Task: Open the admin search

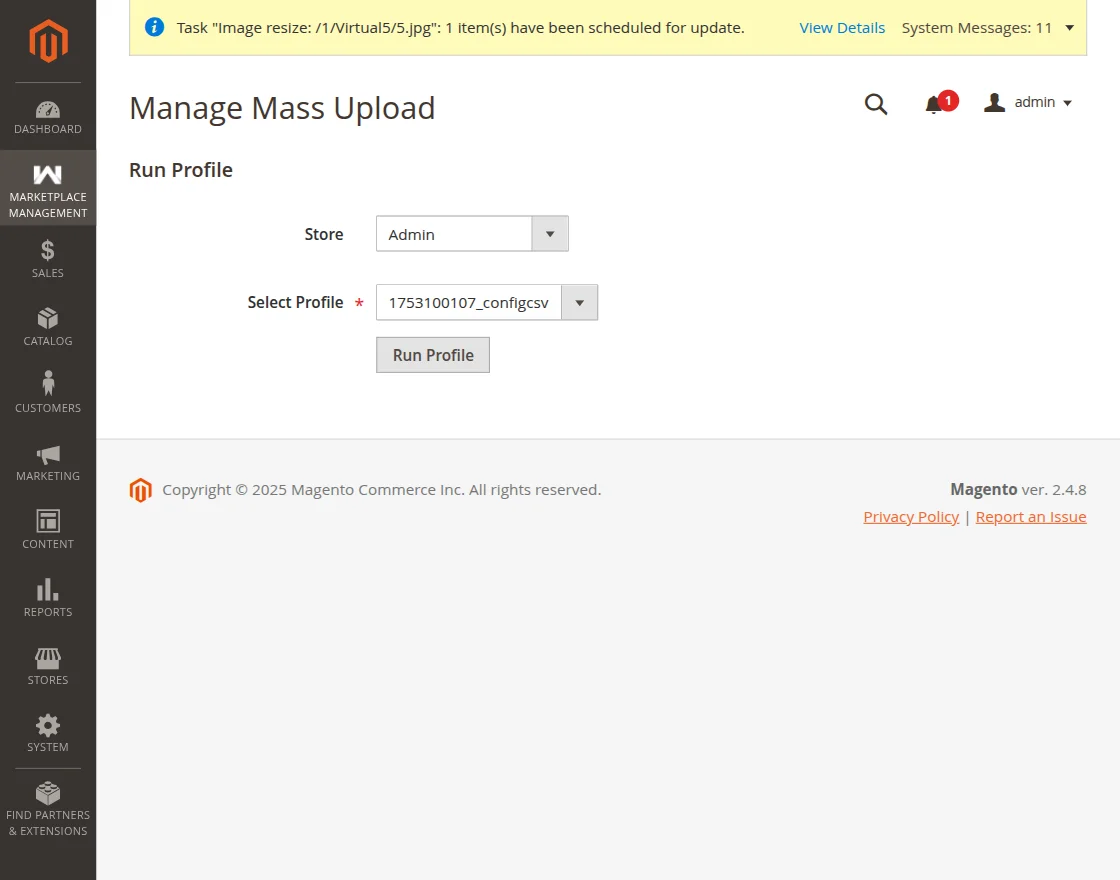Action: click(876, 104)
